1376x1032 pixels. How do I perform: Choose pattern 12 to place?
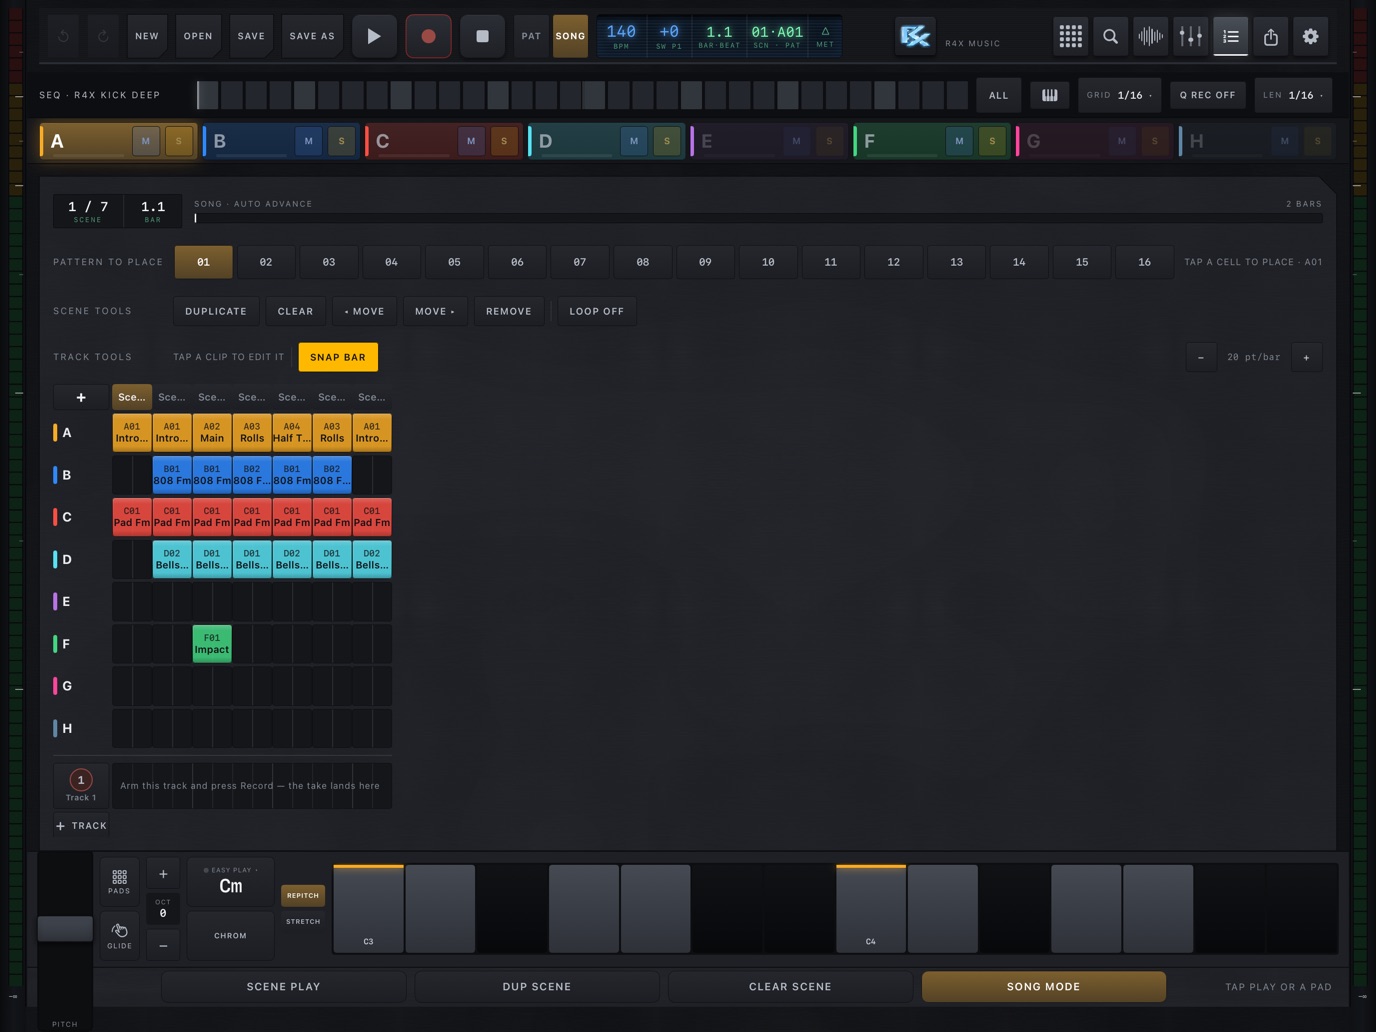[893, 262]
